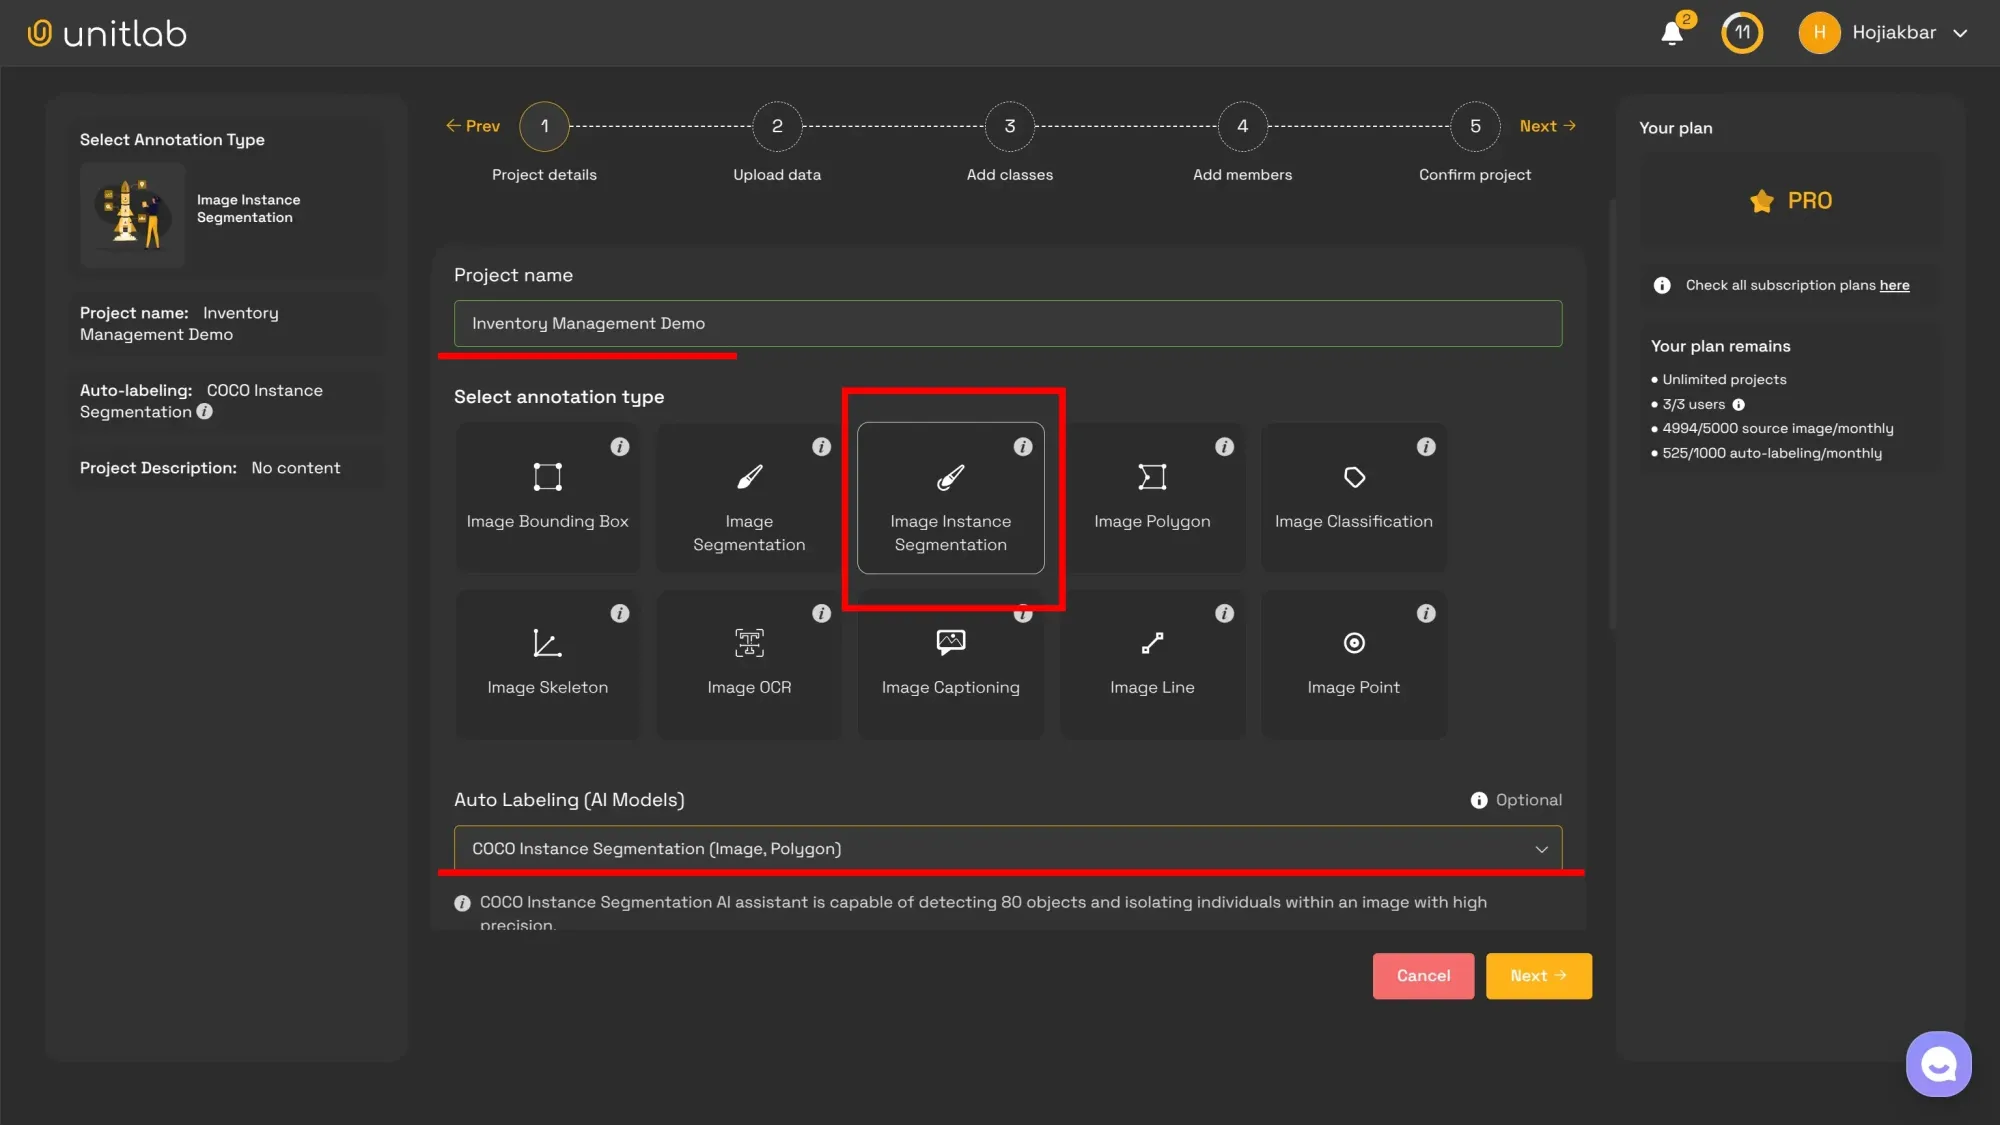
Task: Navigate to the Upload data step
Action: tap(777, 126)
